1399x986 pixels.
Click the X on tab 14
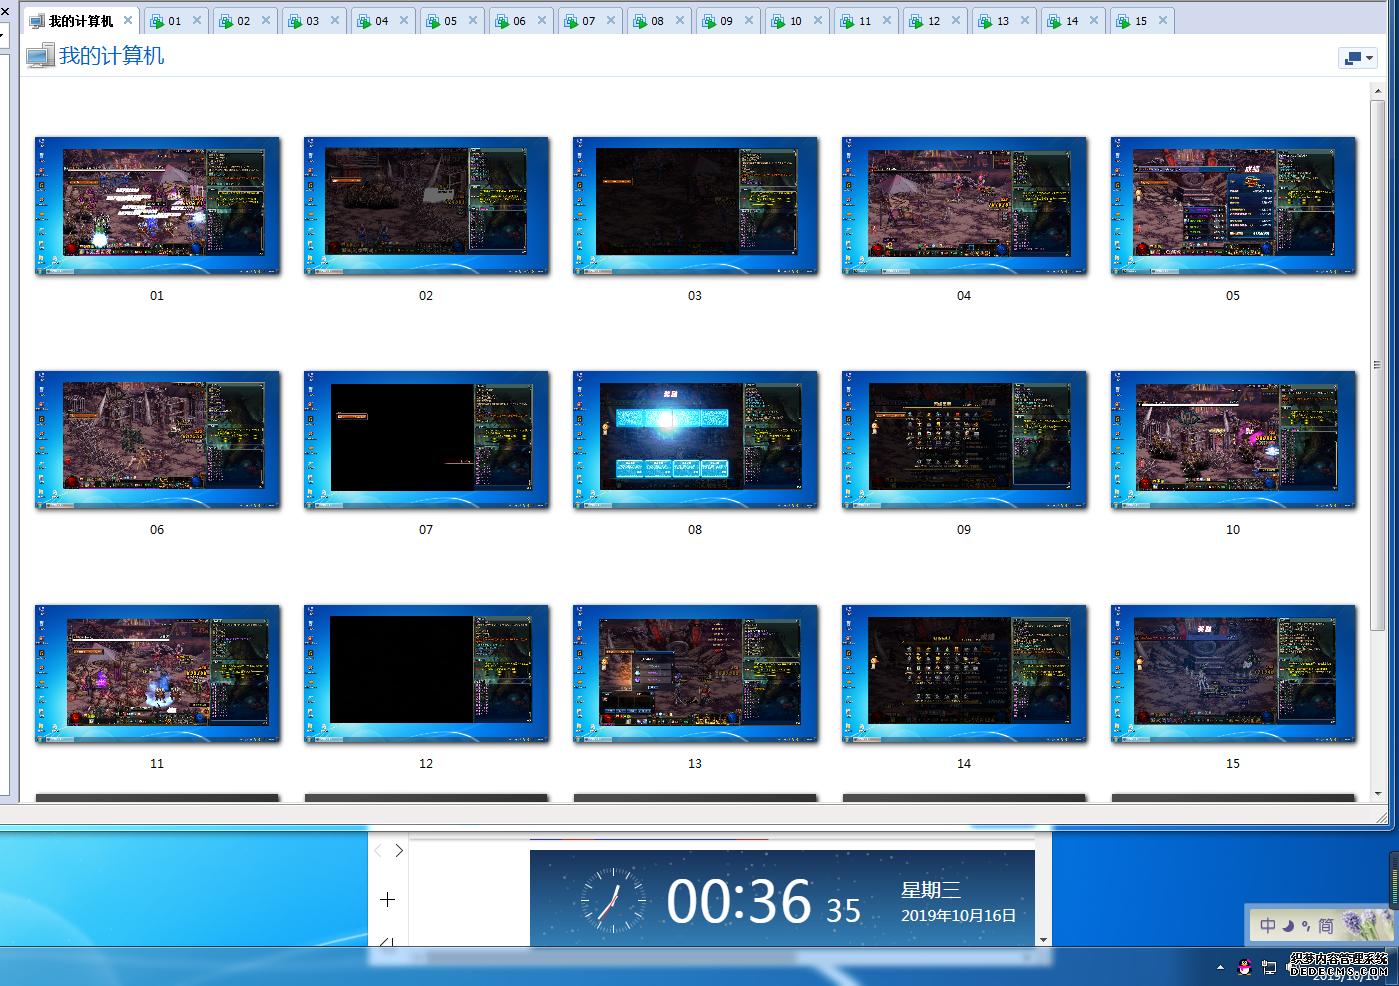click(x=1094, y=20)
